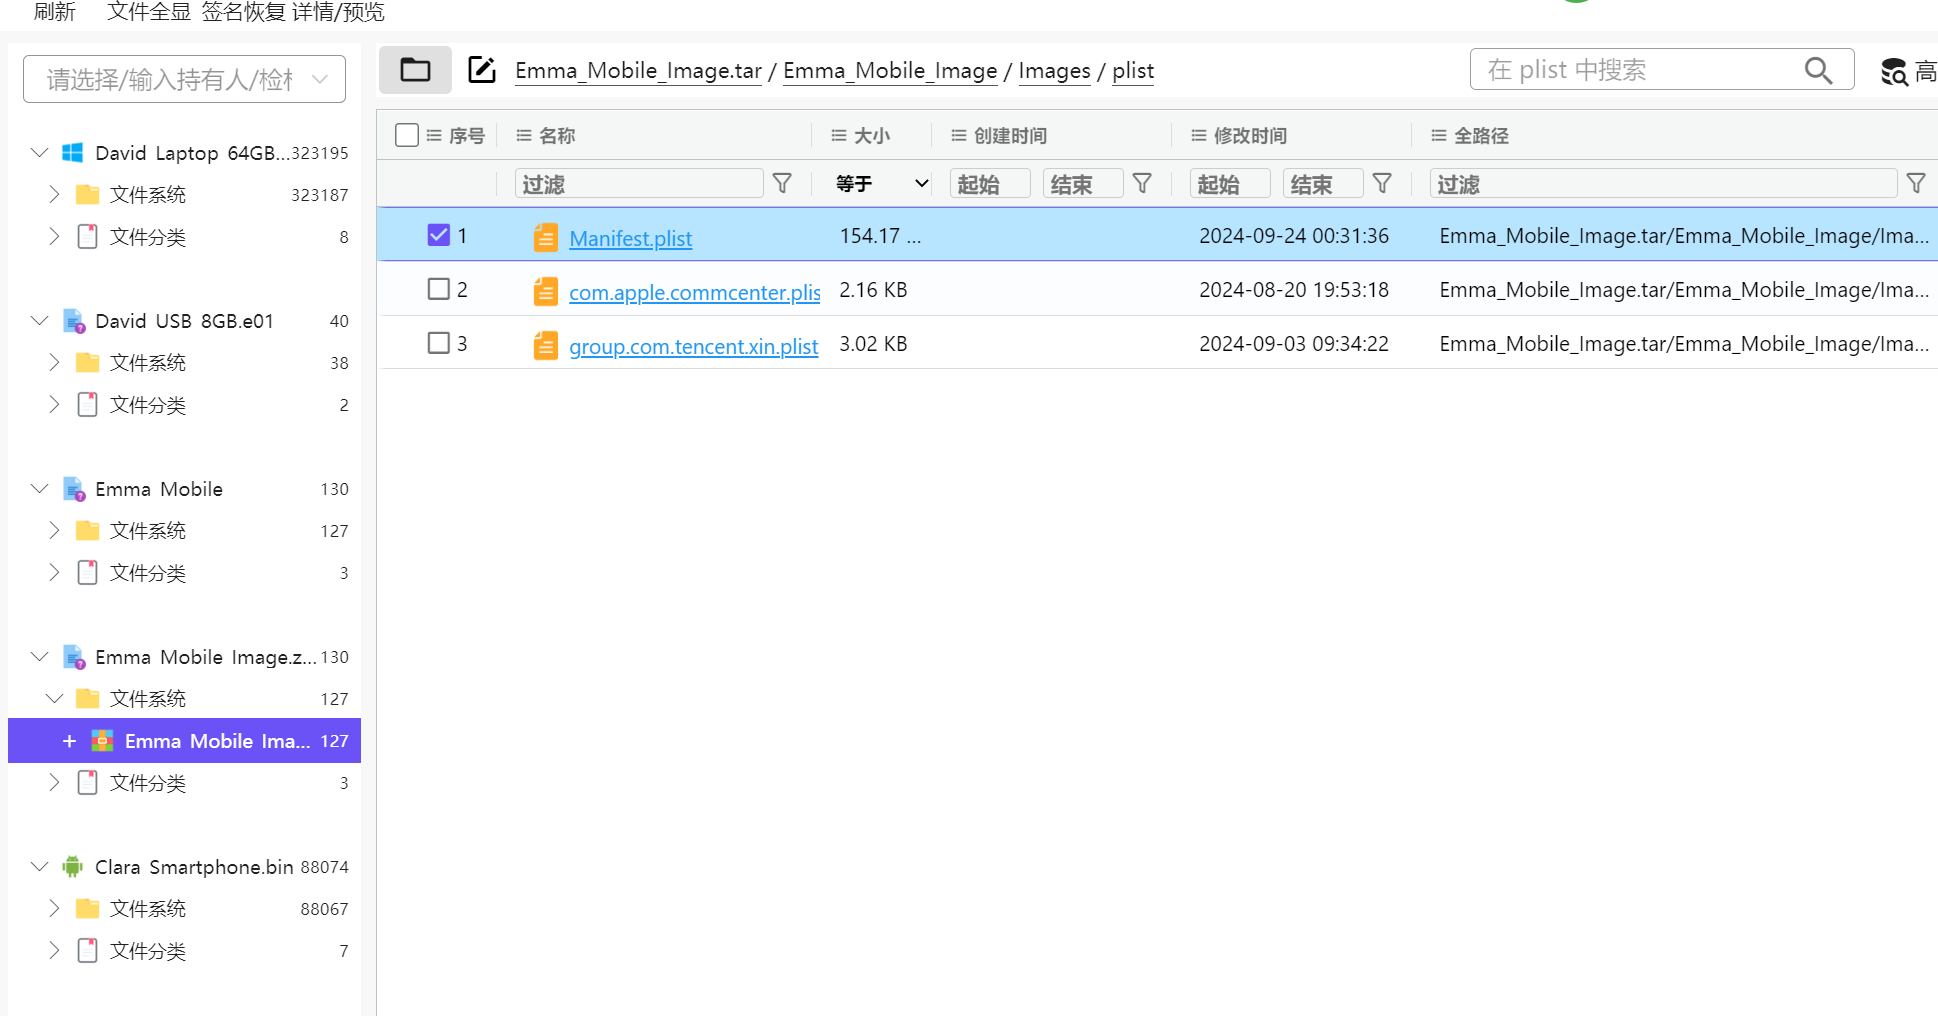Expand 文件系统 under Emma Mobile
The width and height of the screenshot is (1938, 1016).
[x=54, y=530]
